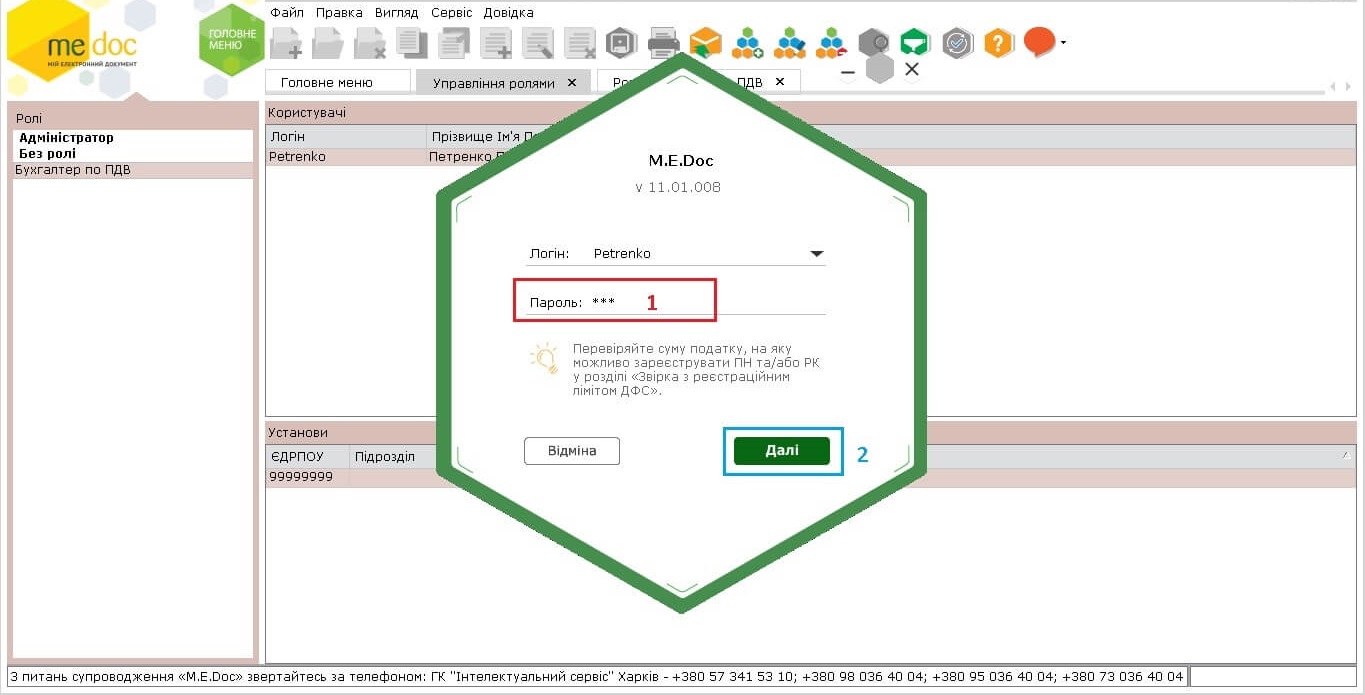Screen dimensions: 1365x695
Task: Open help via the orange question icon
Action: coord(998,43)
